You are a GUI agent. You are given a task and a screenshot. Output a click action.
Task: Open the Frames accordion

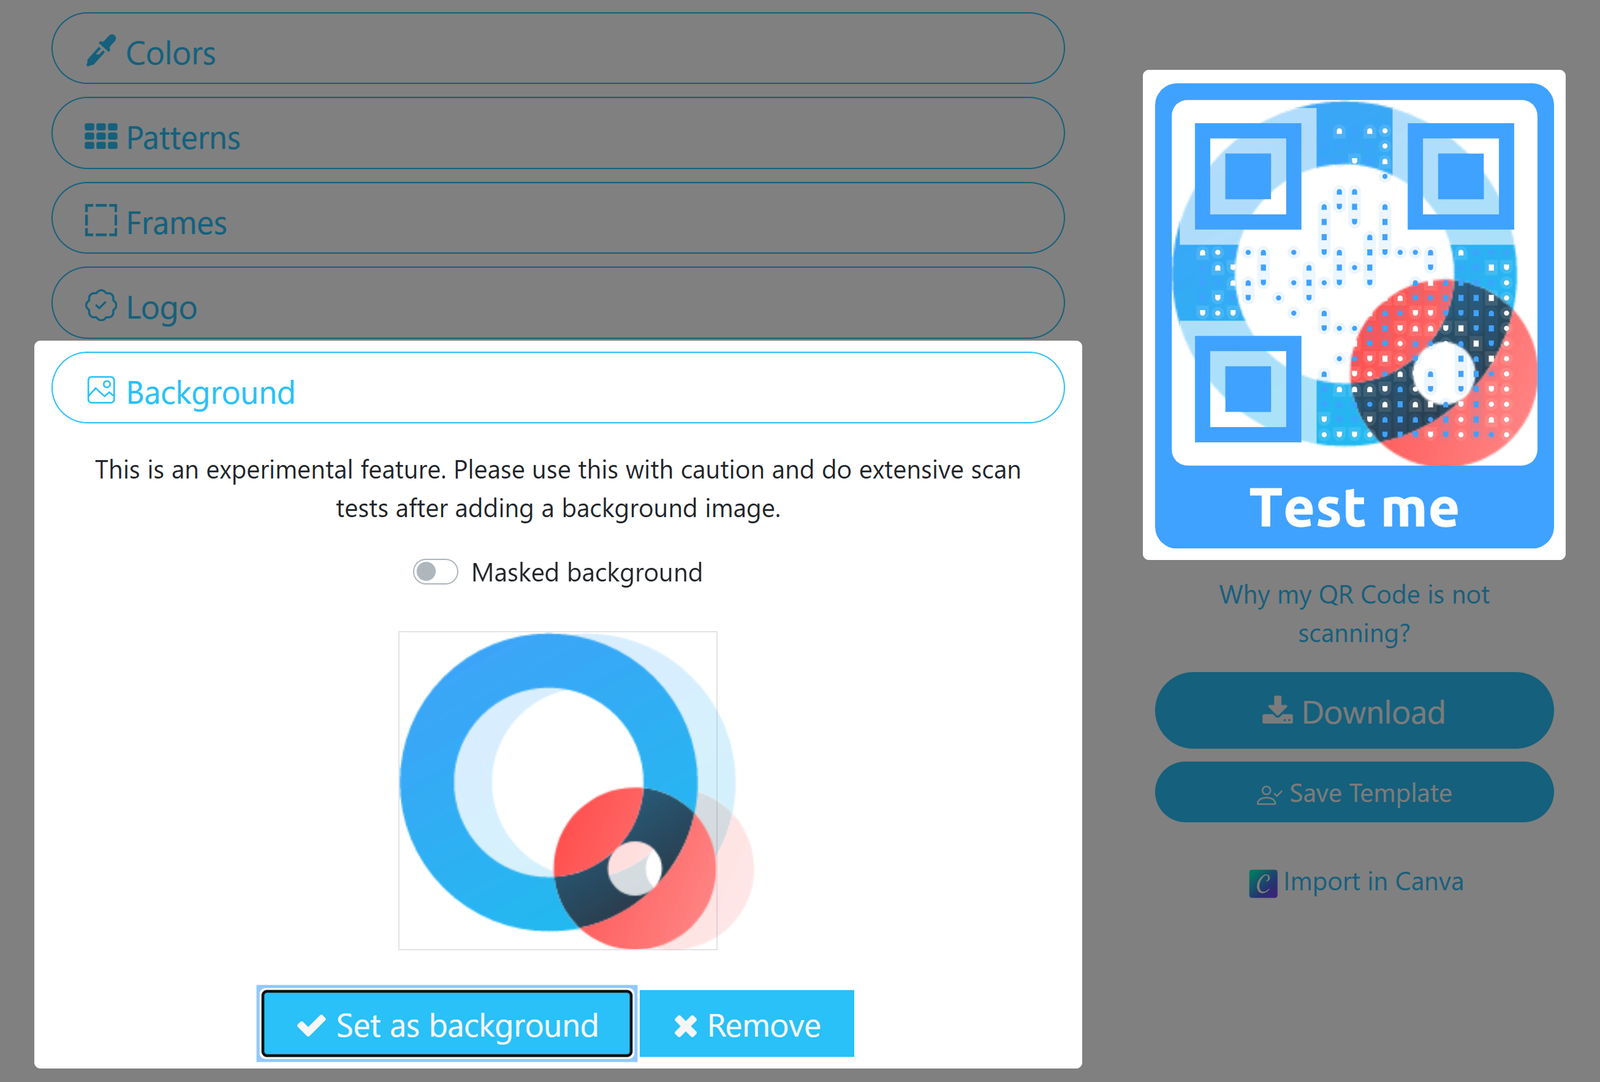[x=557, y=219]
